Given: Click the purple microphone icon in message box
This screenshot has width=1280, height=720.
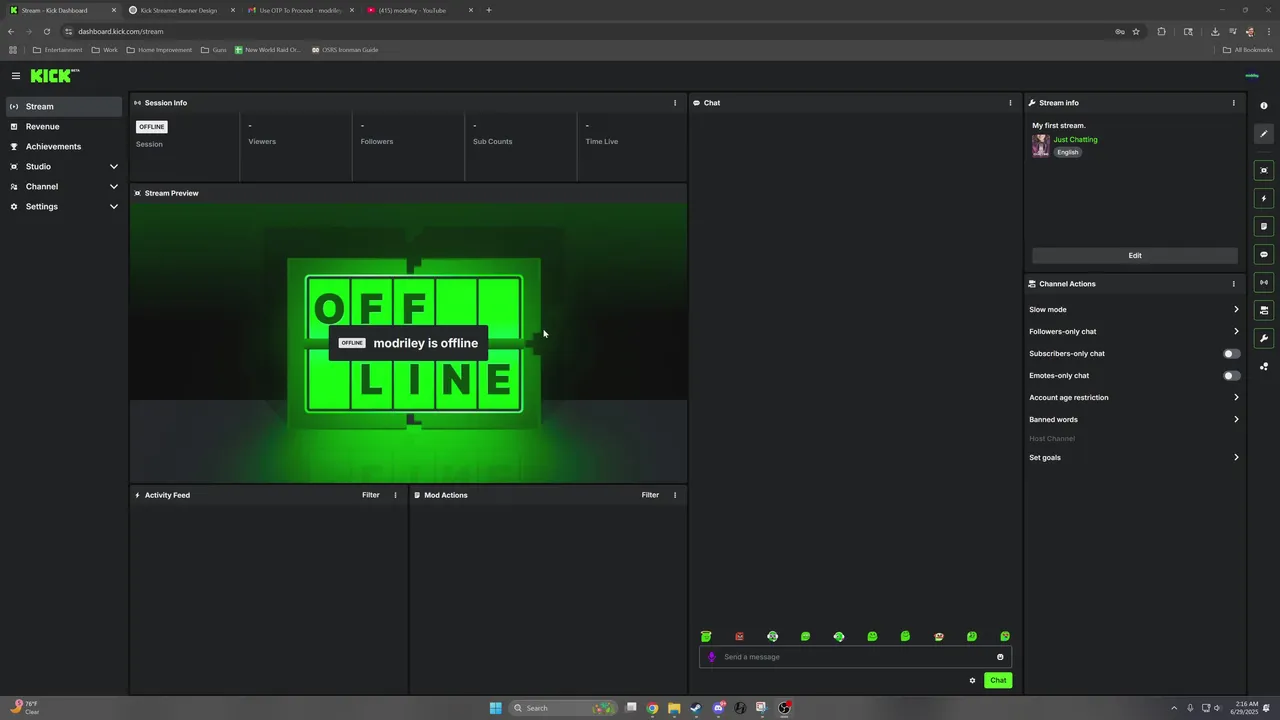Looking at the screenshot, I should (712, 657).
